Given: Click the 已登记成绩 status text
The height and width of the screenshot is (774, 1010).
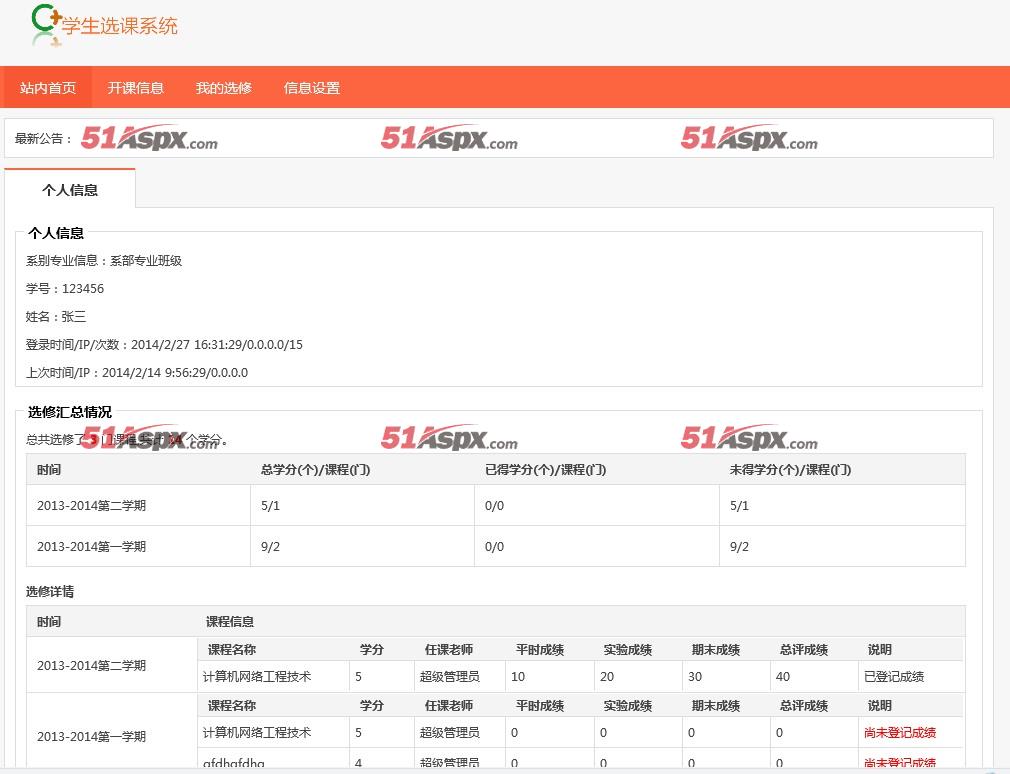Looking at the screenshot, I should tap(893, 677).
